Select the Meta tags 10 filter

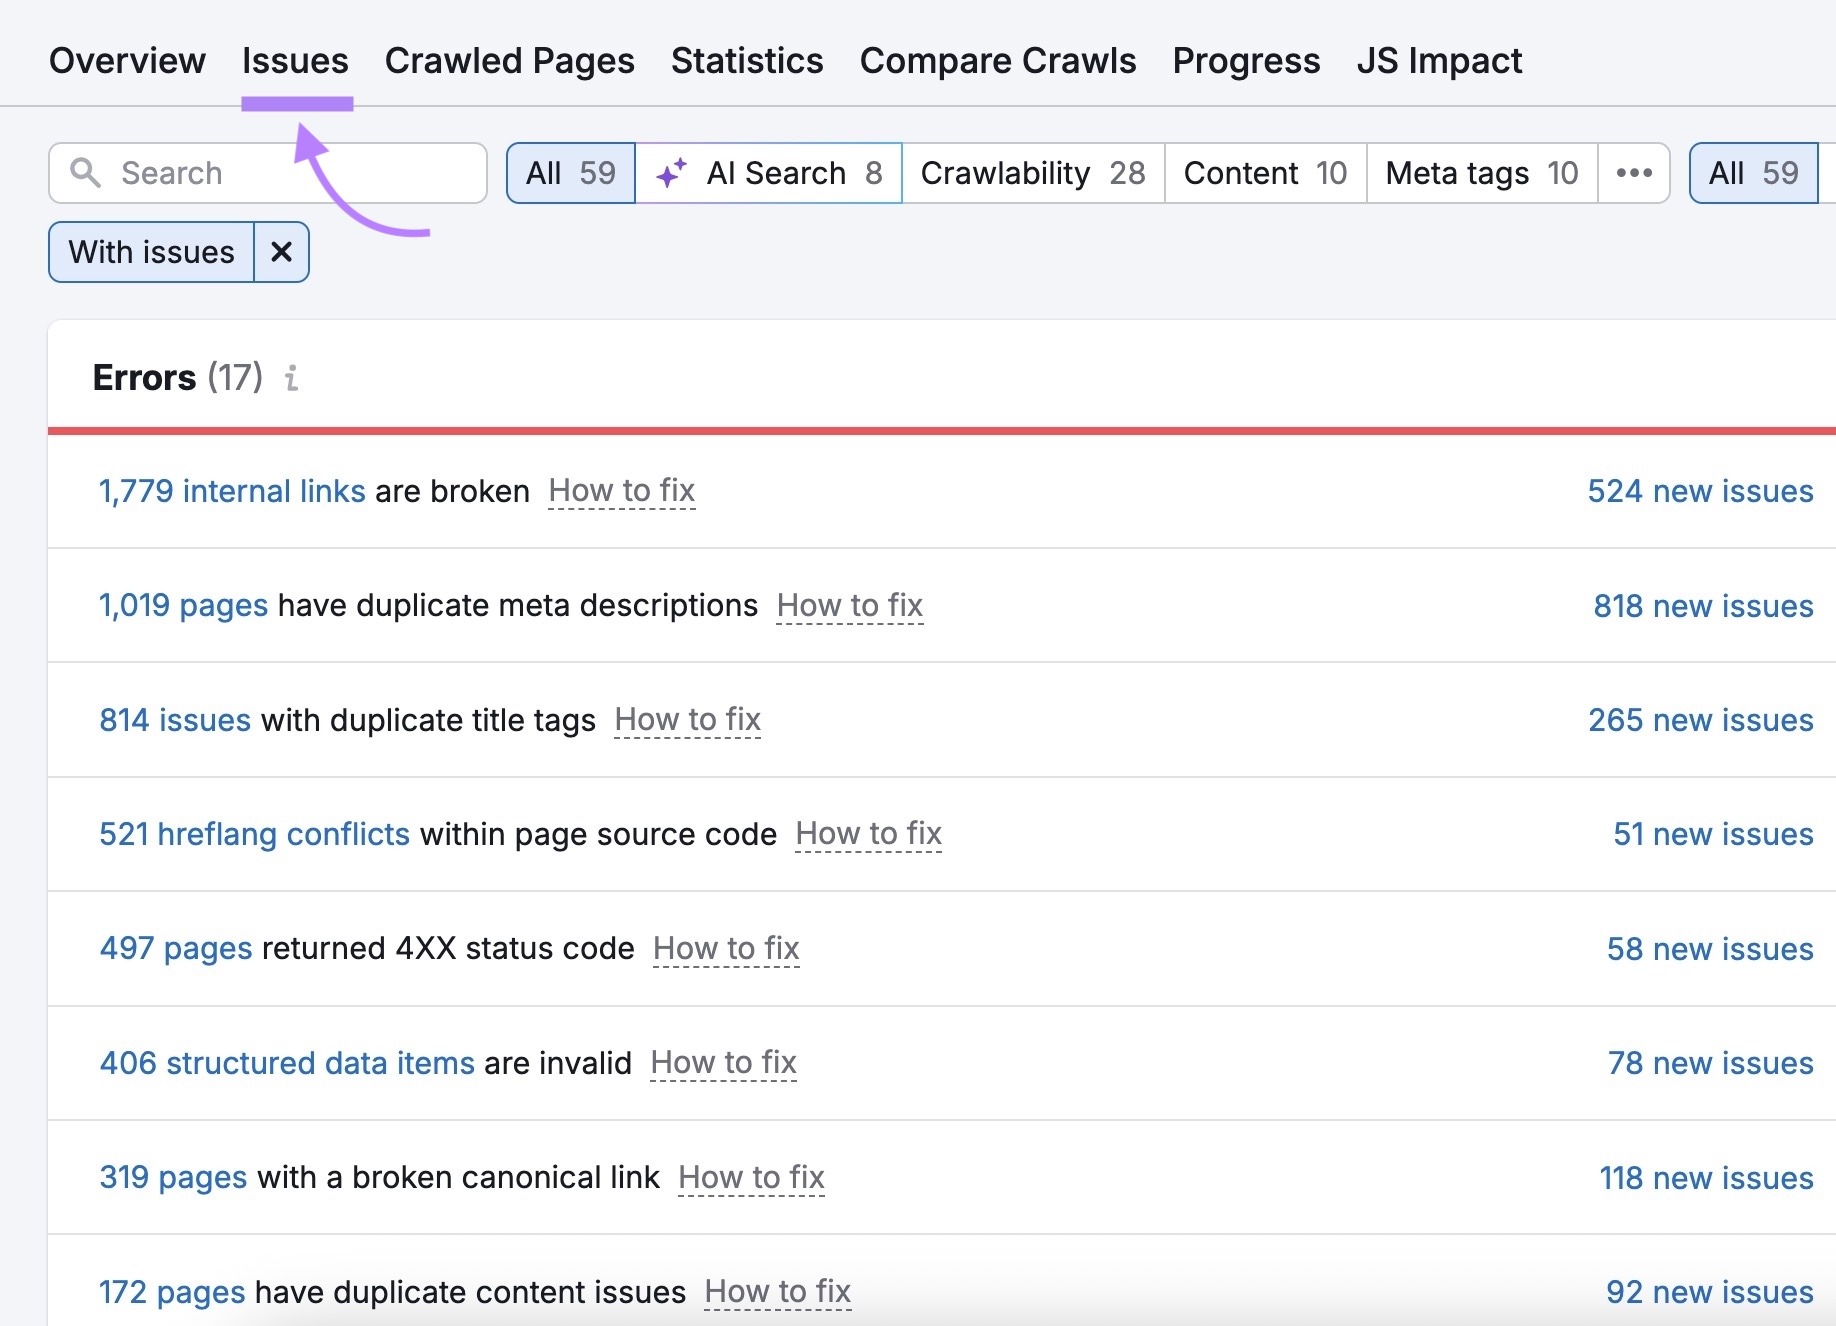pos(1480,172)
